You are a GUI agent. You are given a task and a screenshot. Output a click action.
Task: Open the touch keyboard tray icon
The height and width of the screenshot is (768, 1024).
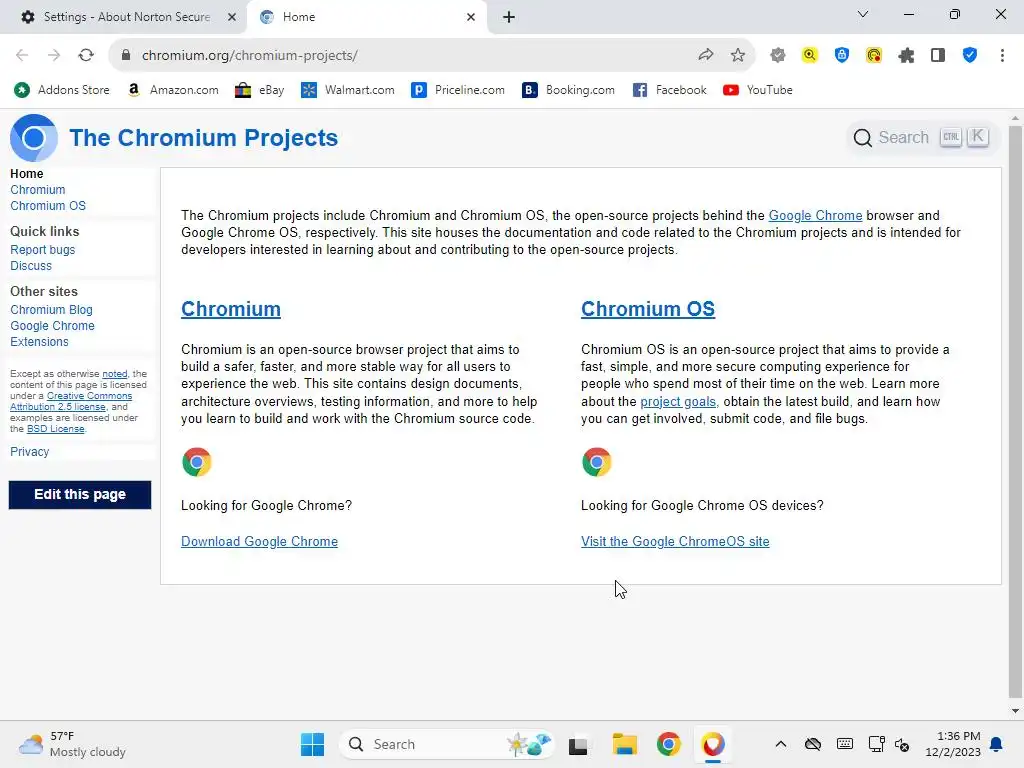(x=844, y=744)
